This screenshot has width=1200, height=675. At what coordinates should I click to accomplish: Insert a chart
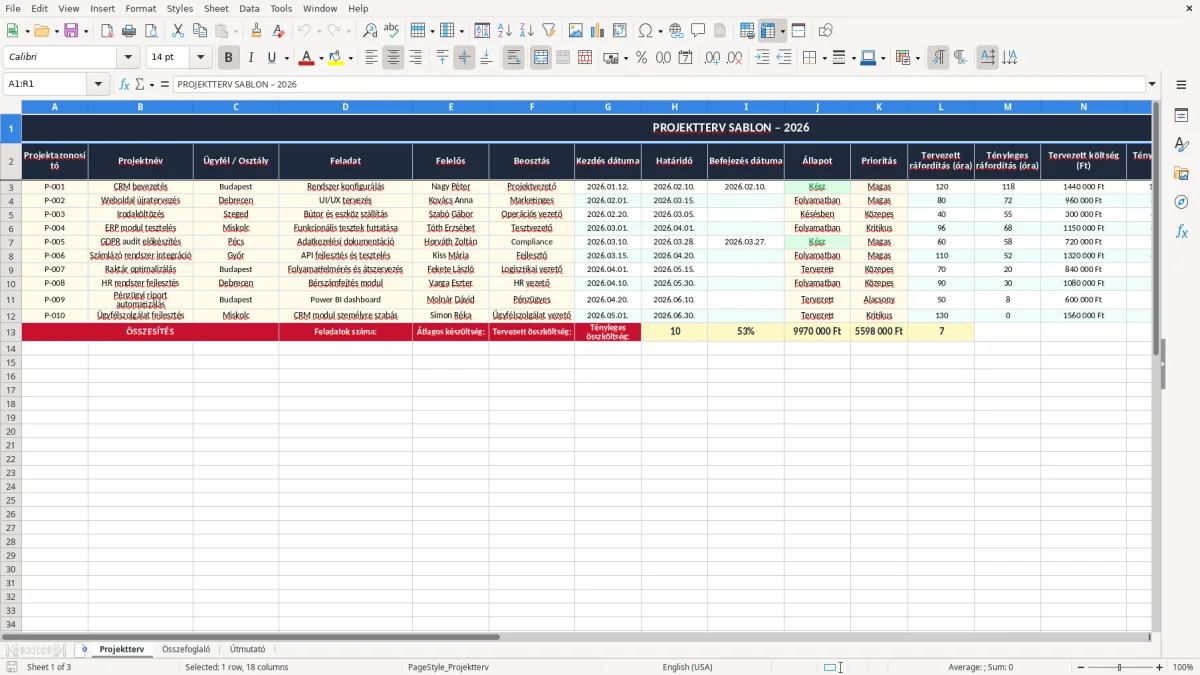pyautogui.click(x=598, y=31)
